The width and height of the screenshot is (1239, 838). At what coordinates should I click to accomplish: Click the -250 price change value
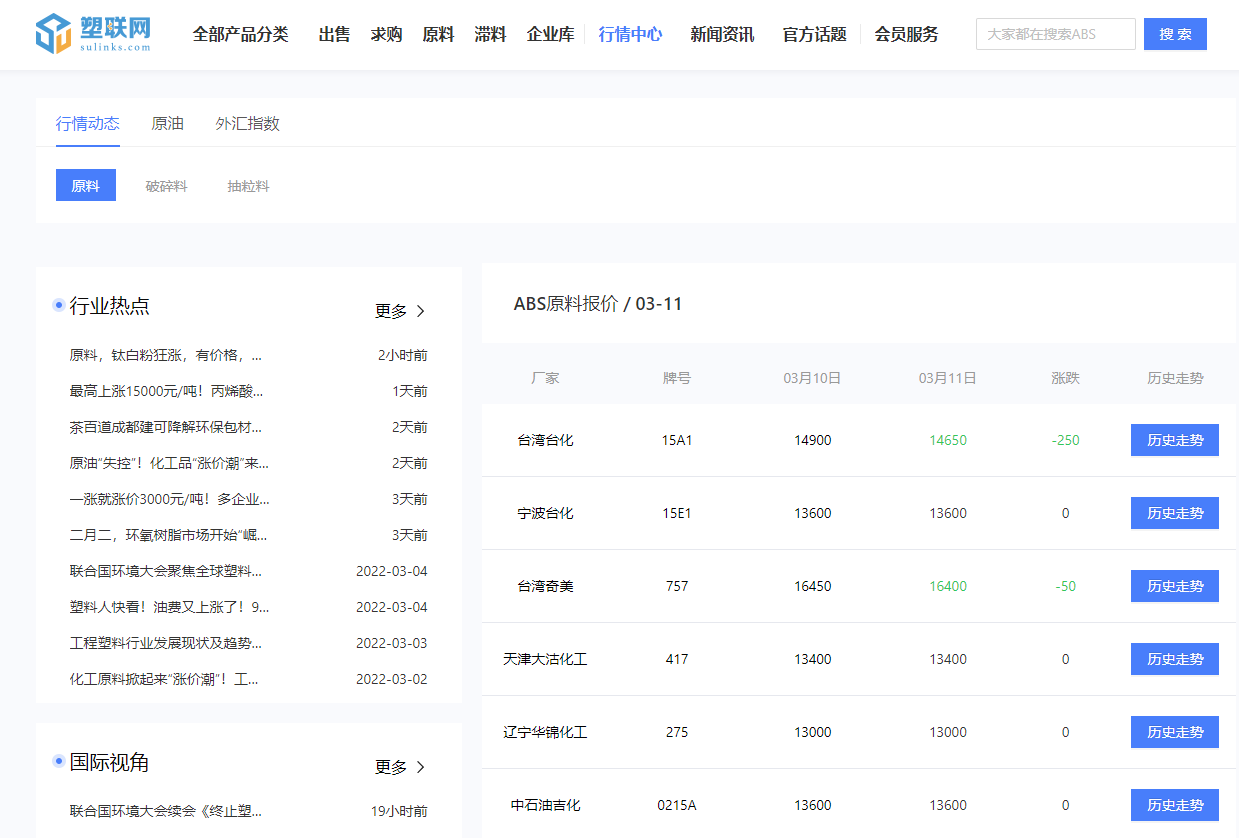pyautogui.click(x=1066, y=440)
